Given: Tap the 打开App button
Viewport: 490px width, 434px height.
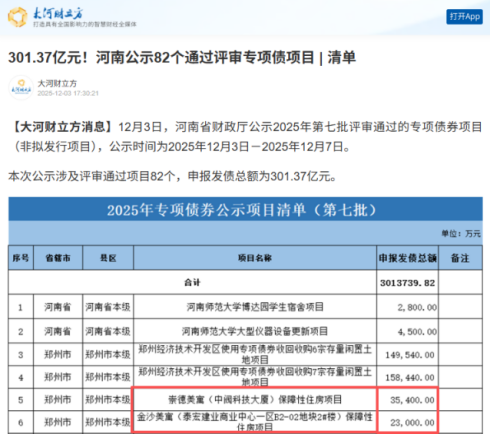Looking at the screenshot, I should 464,17.
